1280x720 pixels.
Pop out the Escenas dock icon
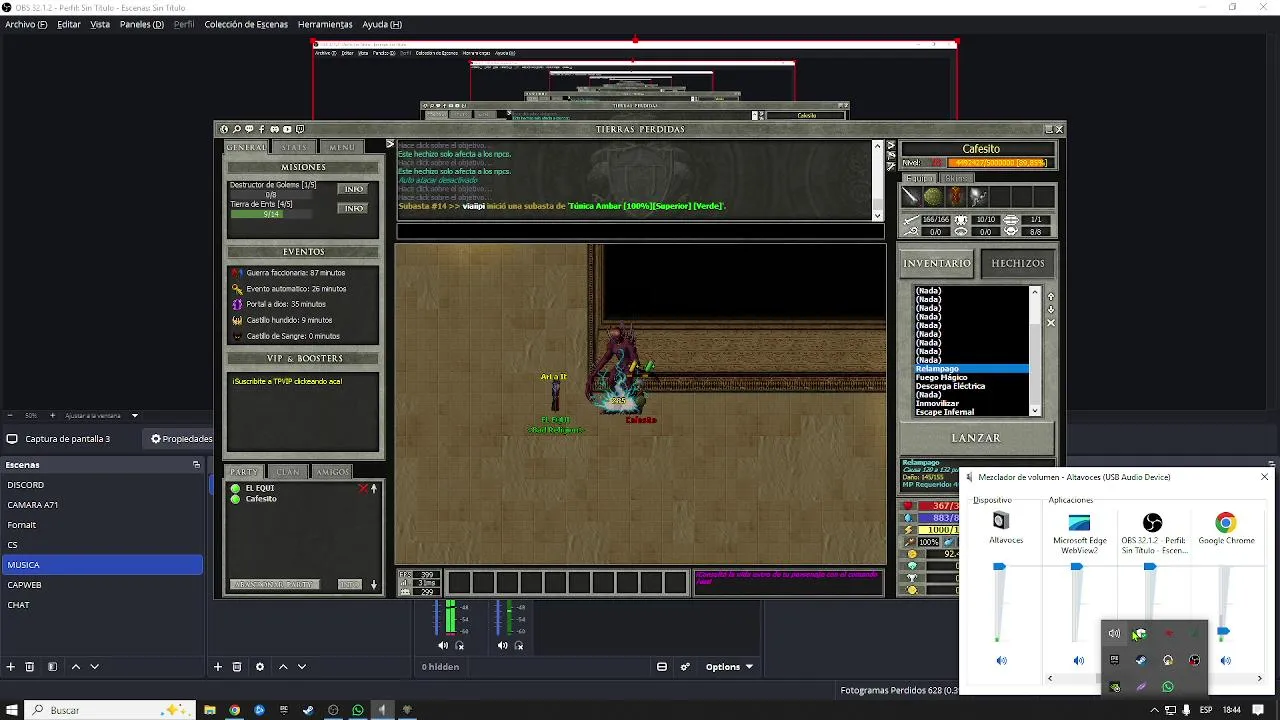(196, 465)
